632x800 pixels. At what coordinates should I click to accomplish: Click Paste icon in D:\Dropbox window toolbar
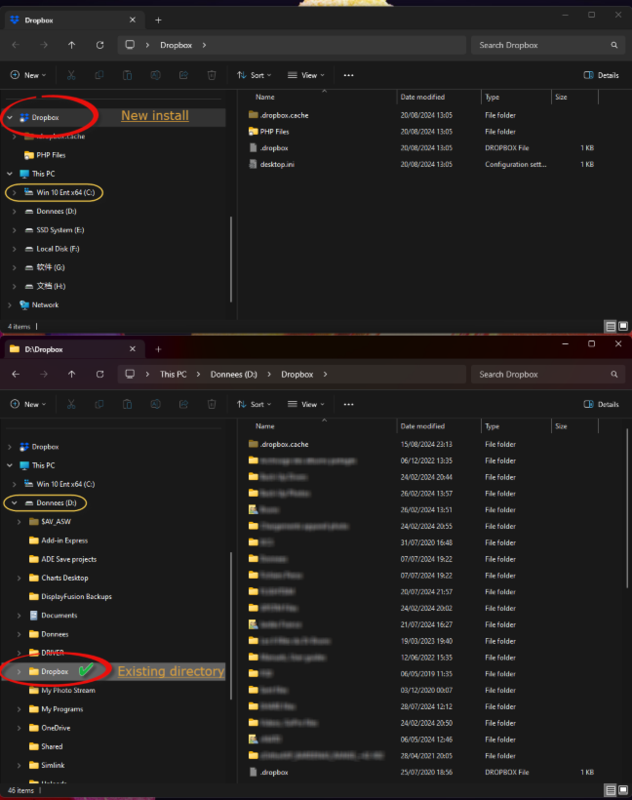(x=128, y=404)
